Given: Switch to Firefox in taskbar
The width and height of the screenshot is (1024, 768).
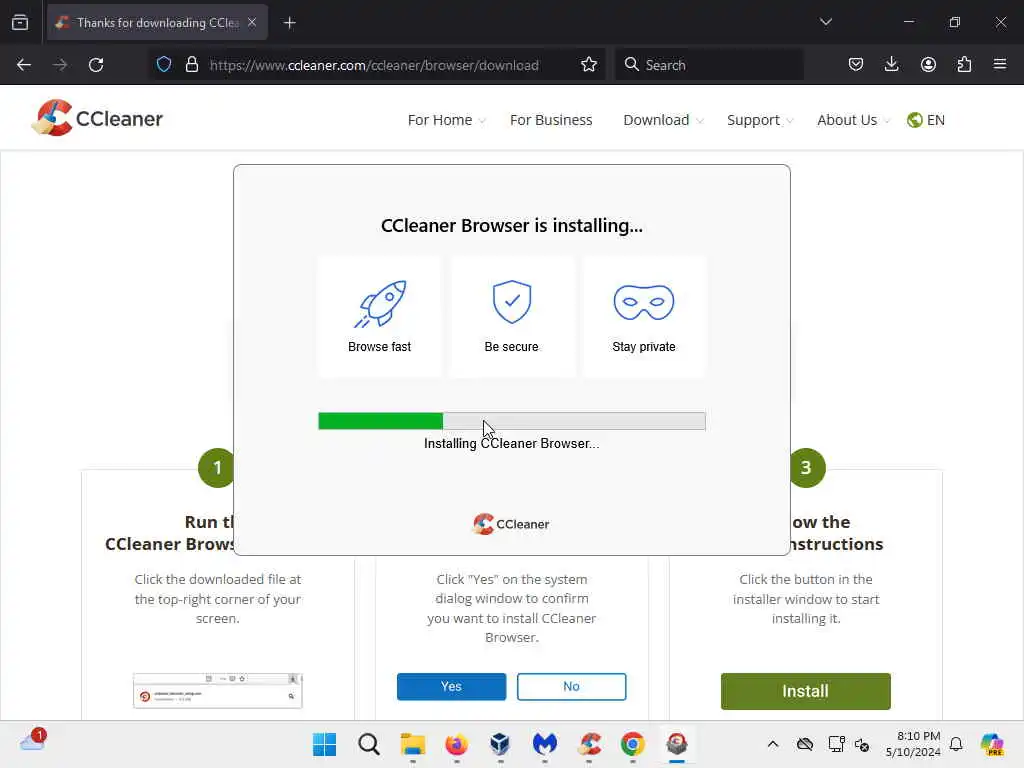Looking at the screenshot, I should 456,744.
